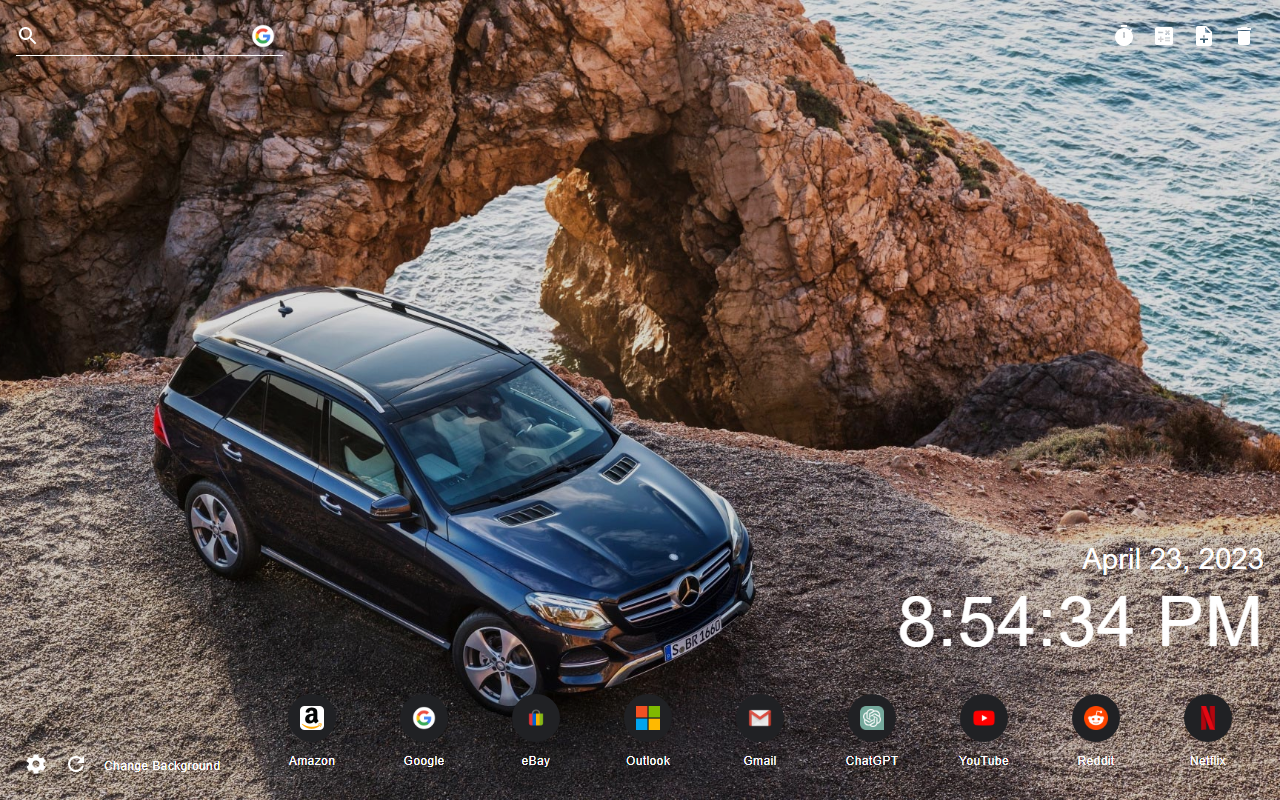The height and width of the screenshot is (800, 1280).
Task: Open the eBay shortcut
Action: 536,717
